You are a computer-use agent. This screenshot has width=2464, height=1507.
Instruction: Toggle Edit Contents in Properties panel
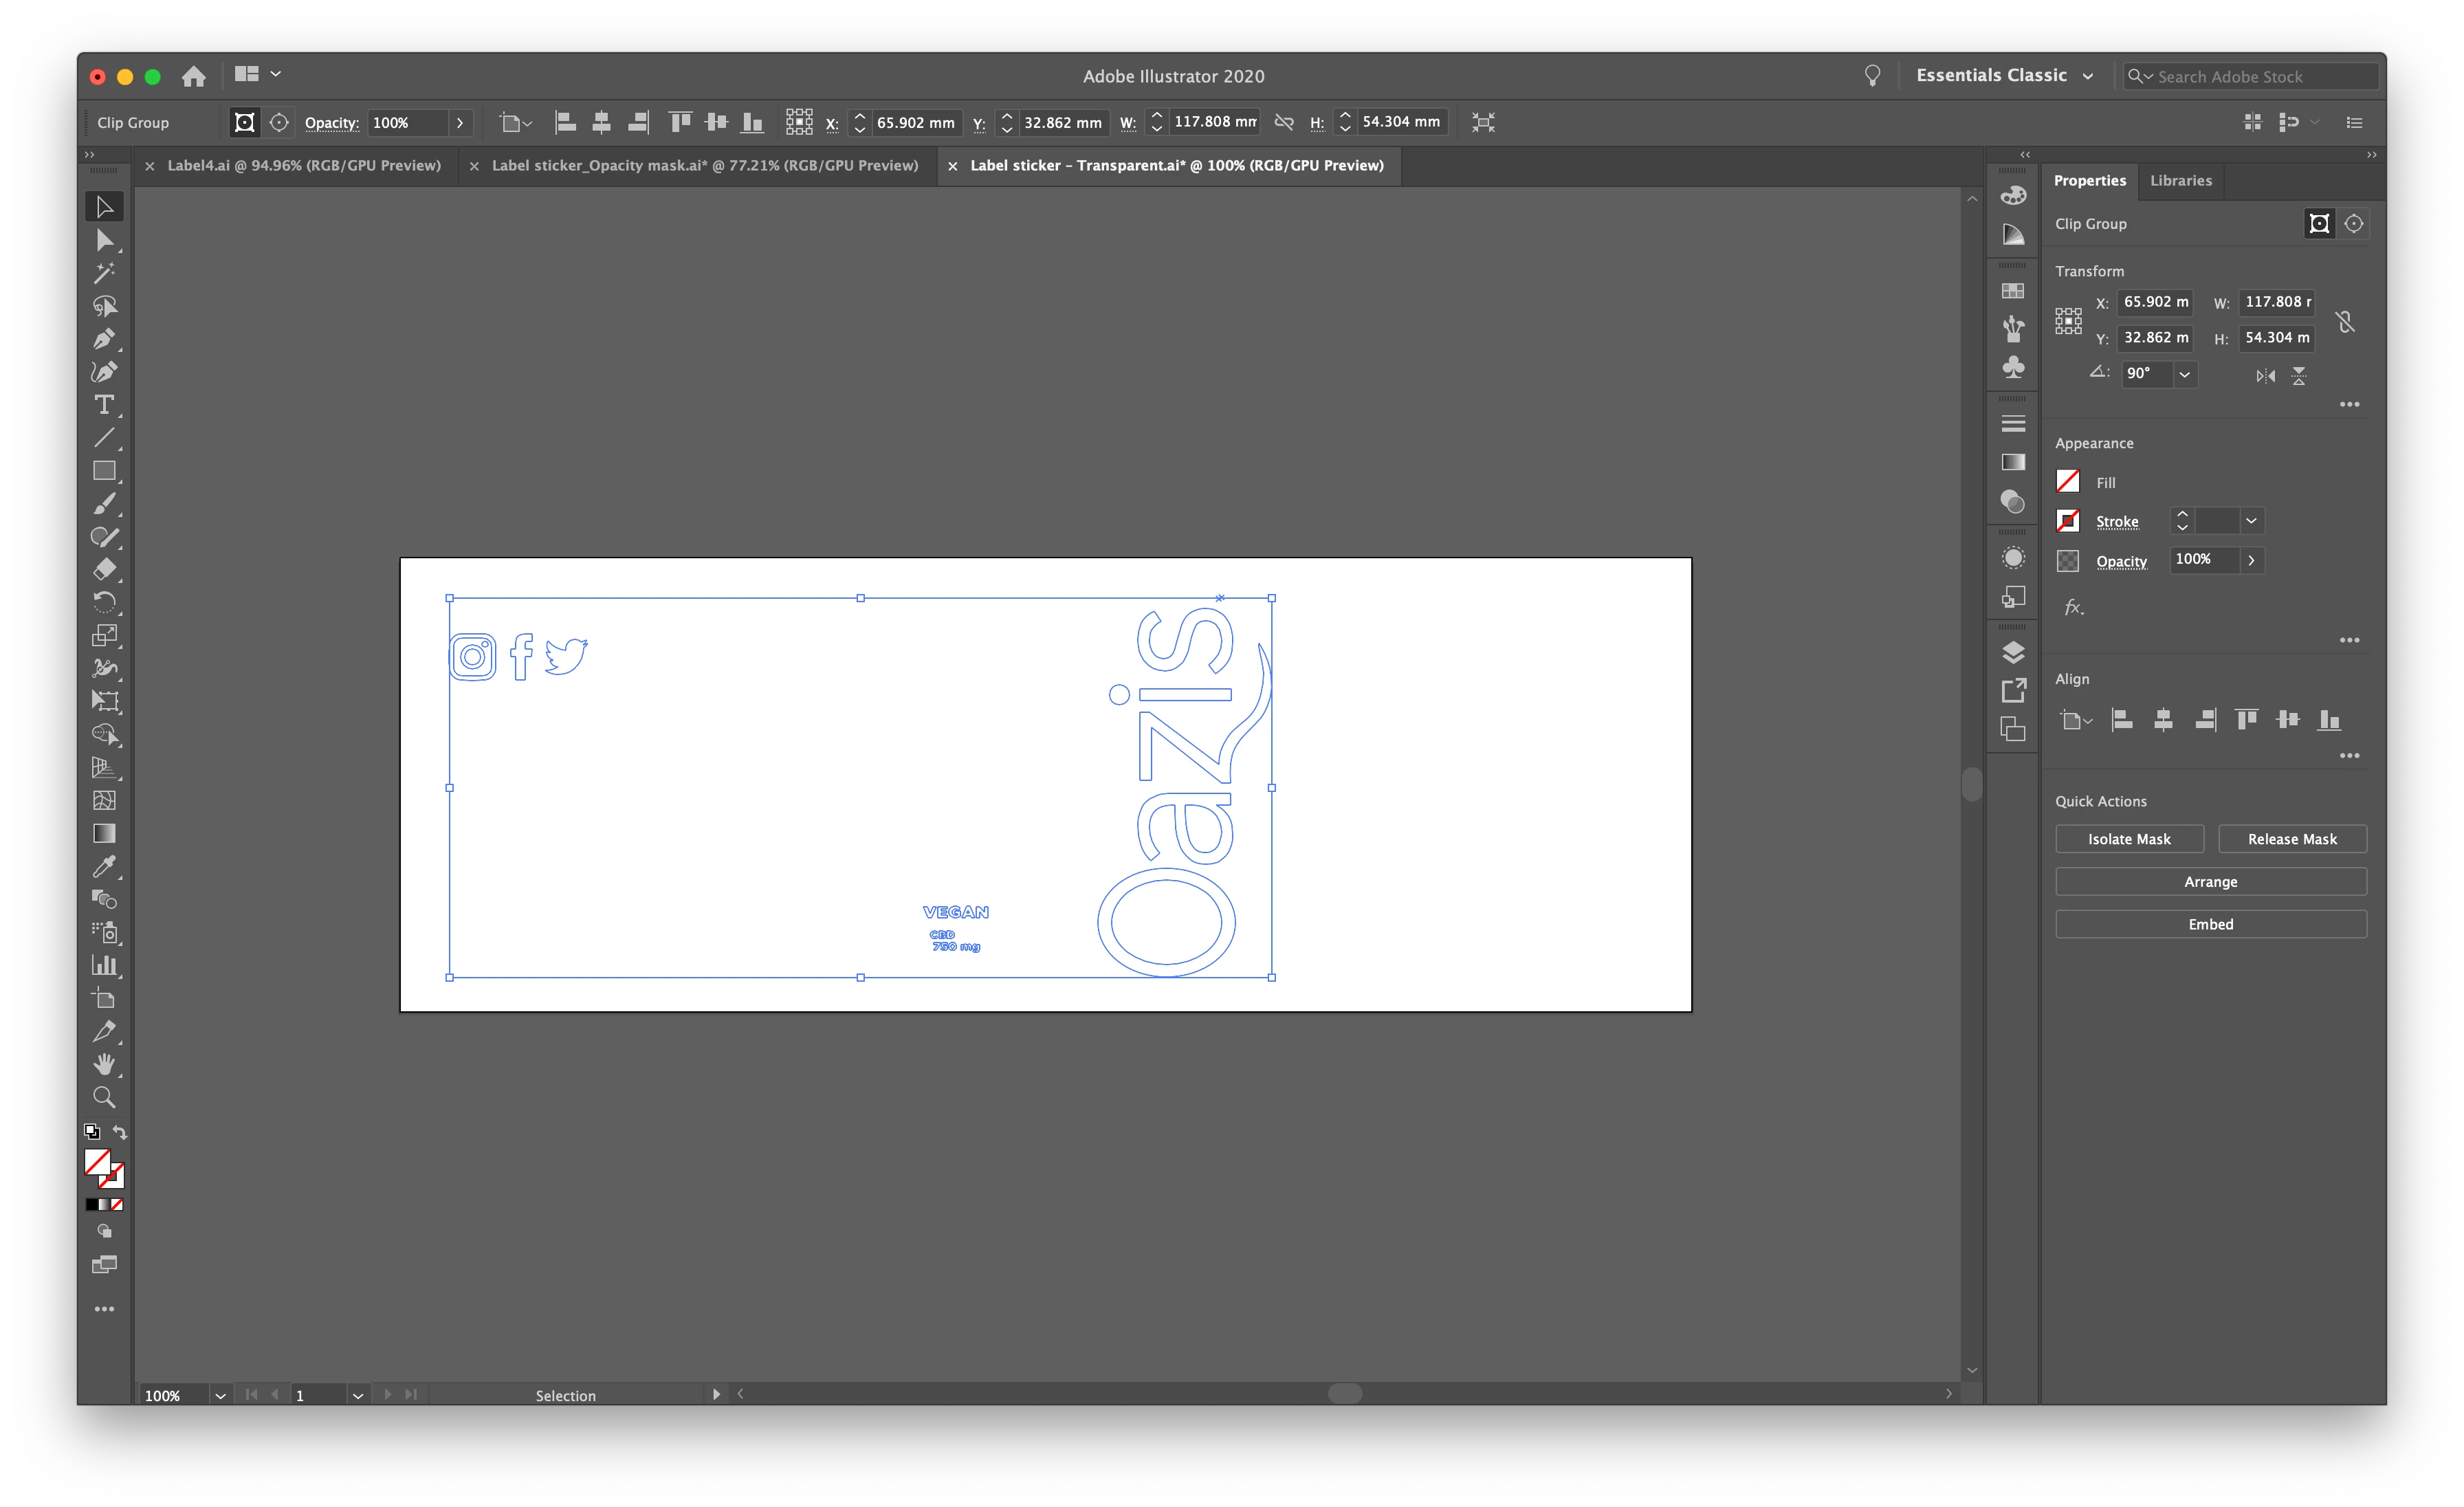[x=2354, y=224]
